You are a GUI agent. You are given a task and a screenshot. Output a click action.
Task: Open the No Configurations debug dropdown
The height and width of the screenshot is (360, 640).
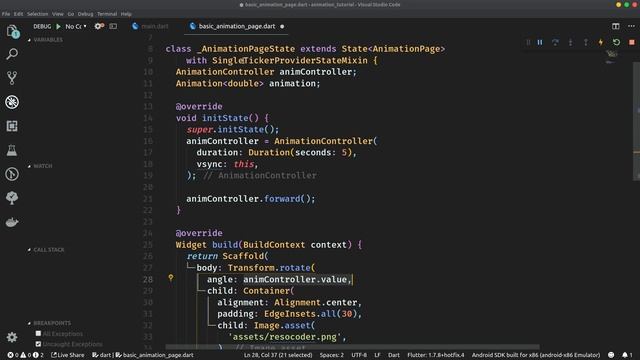tap(76, 27)
